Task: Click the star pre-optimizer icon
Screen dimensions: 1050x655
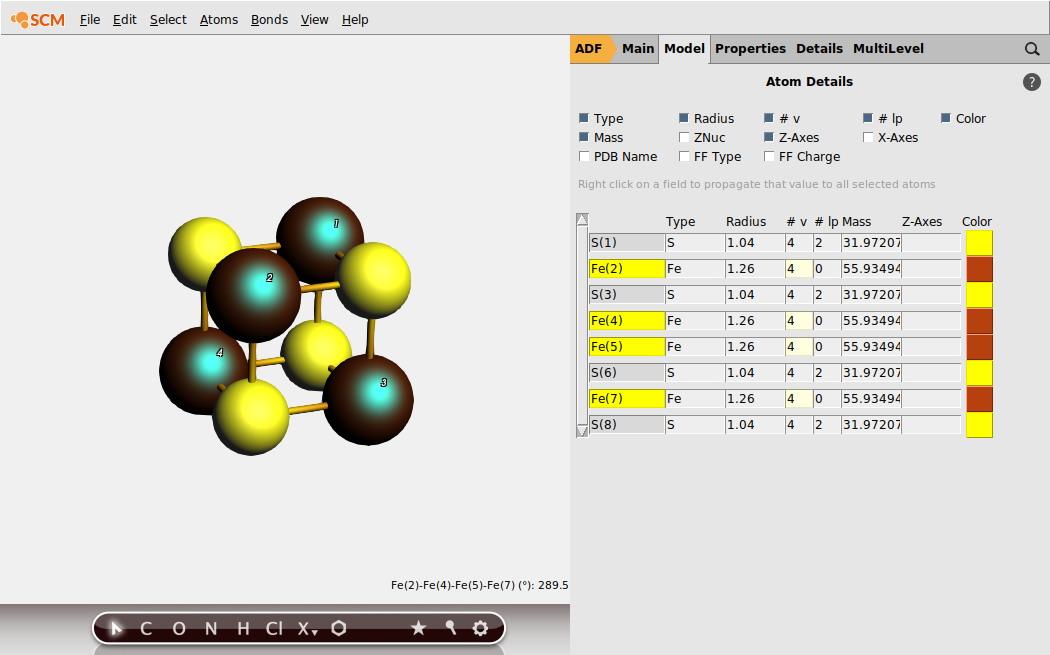Action: (x=419, y=628)
